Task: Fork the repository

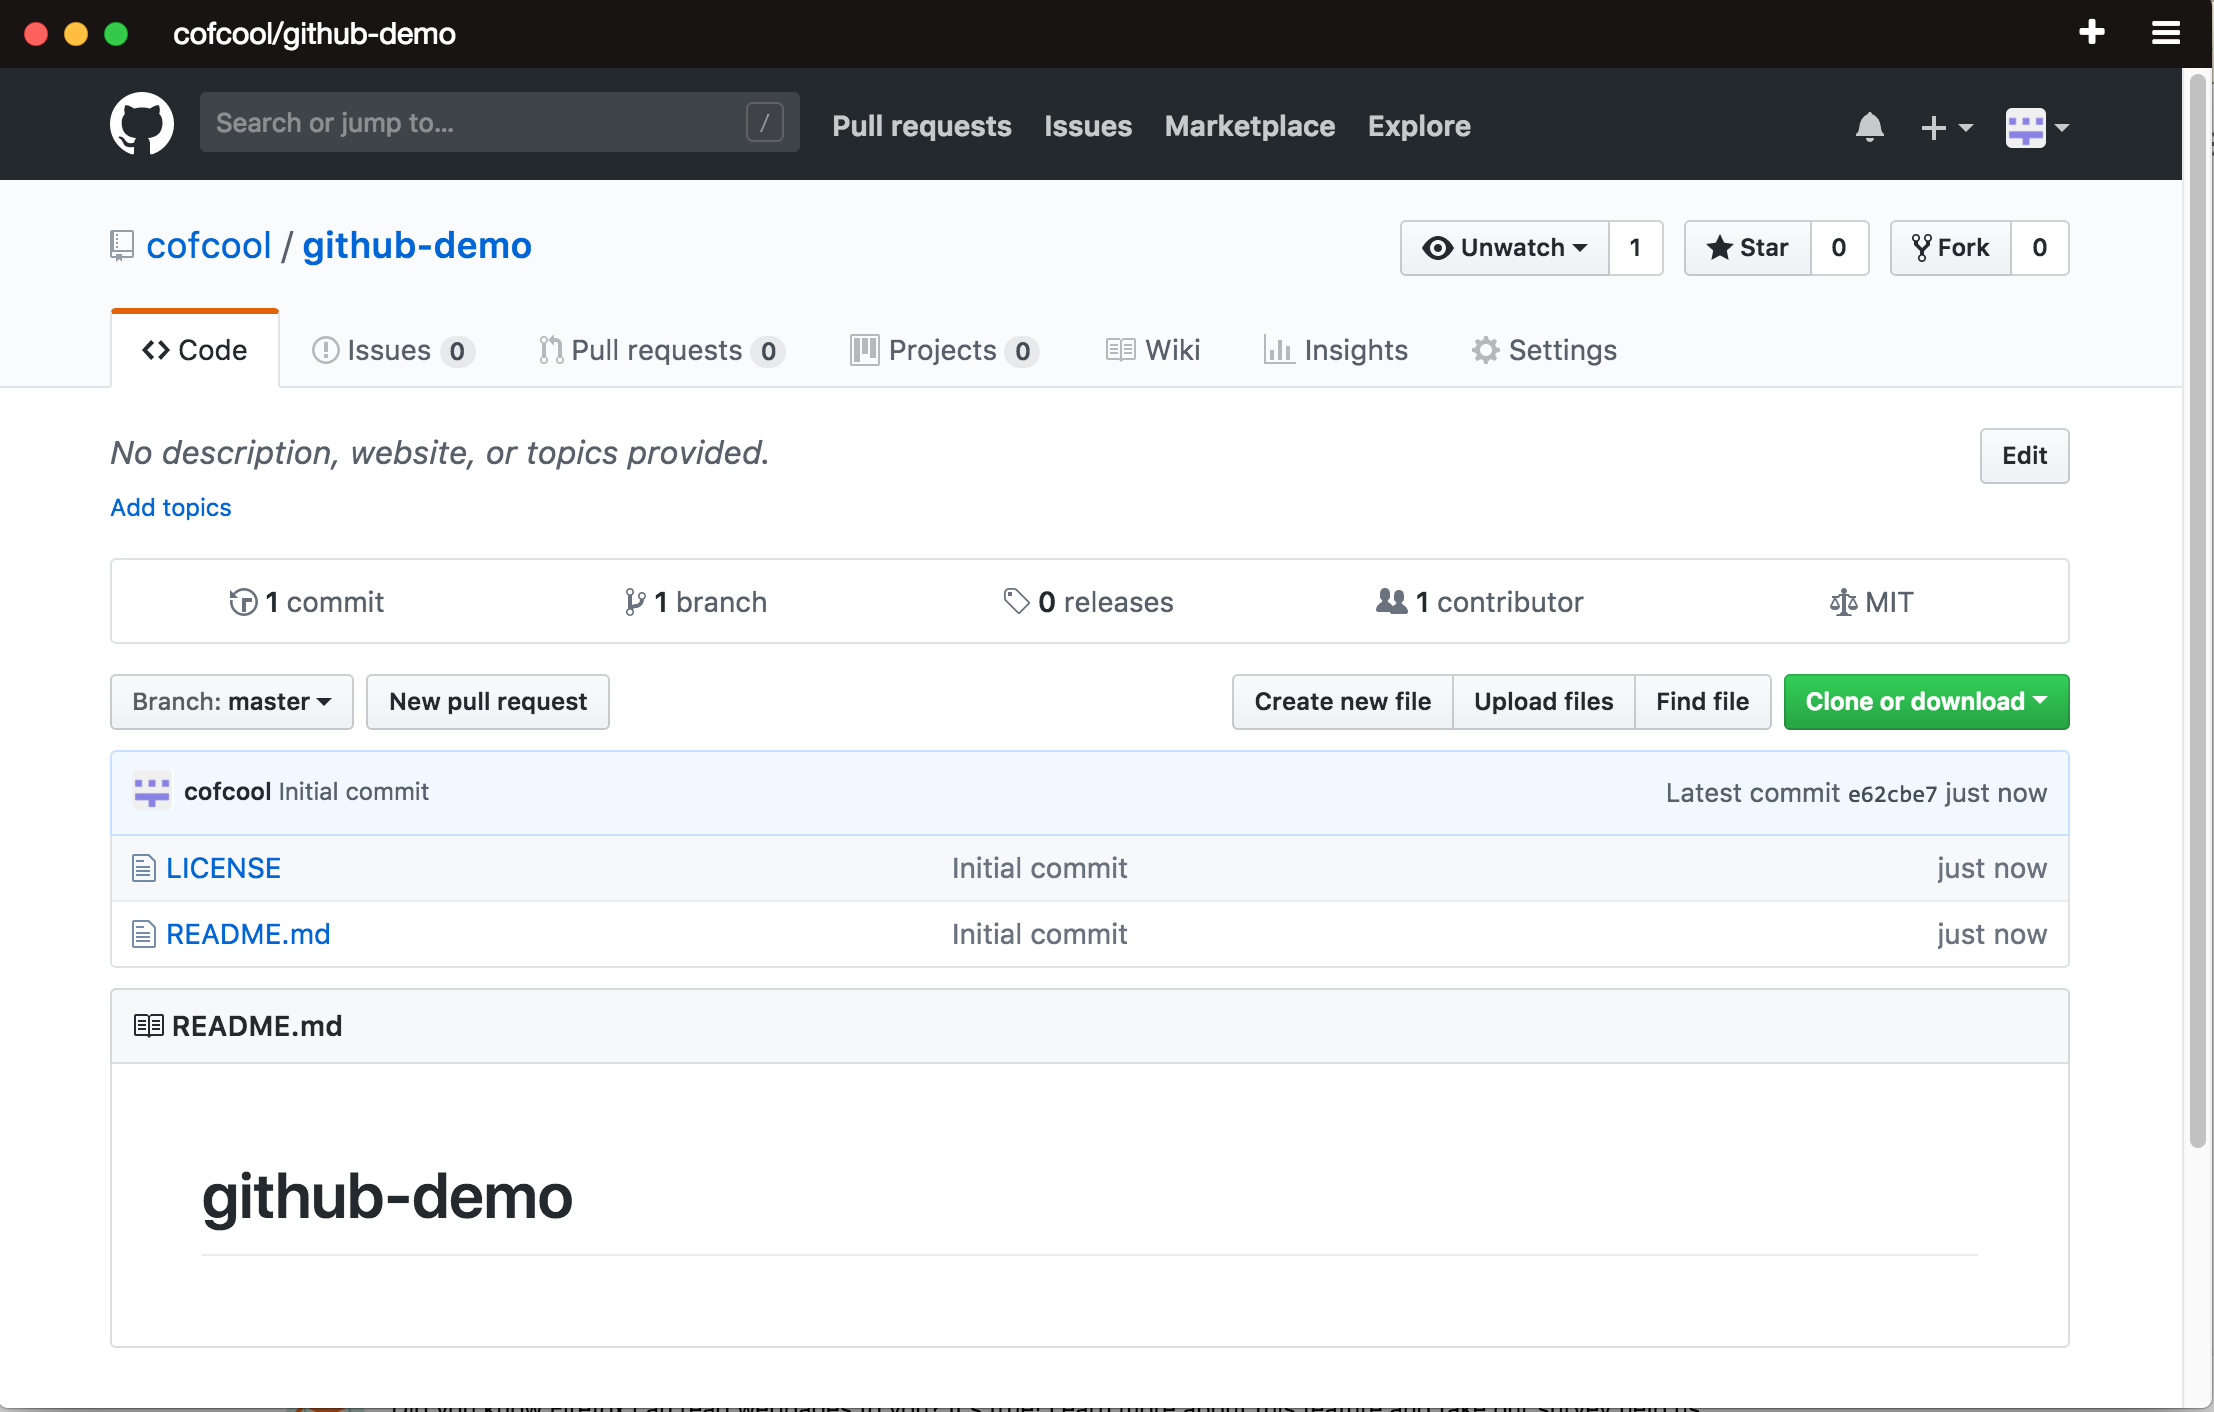Action: coord(1951,248)
